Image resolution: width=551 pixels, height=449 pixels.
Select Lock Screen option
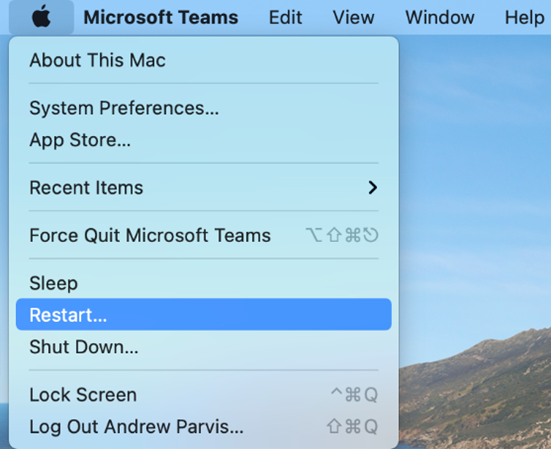(x=203, y=395)
